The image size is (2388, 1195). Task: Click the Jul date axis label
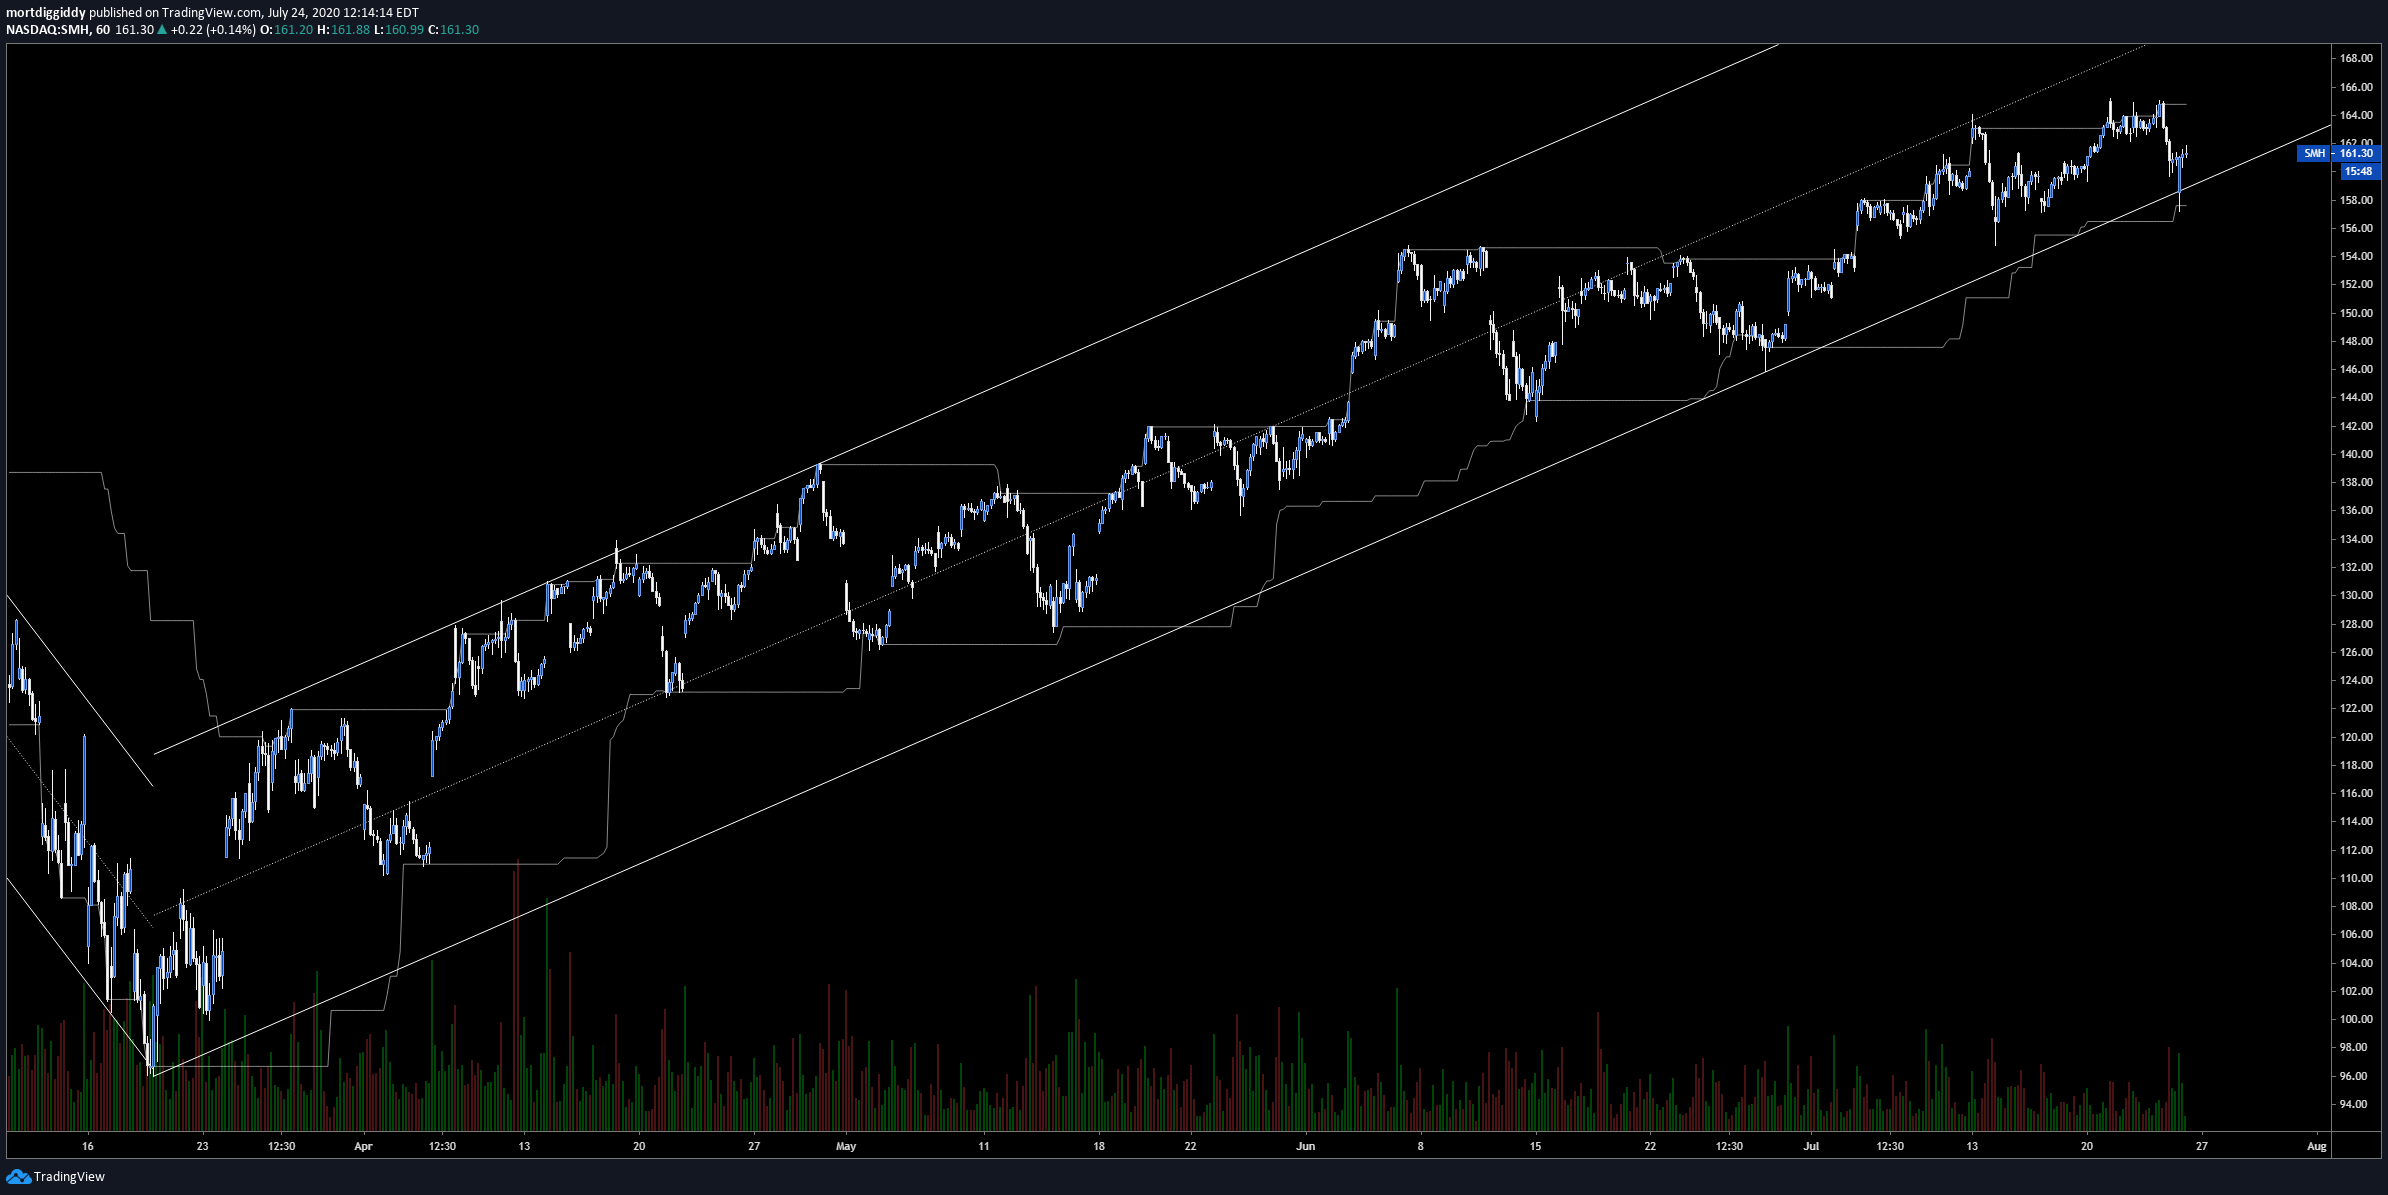[1811, 1146]
